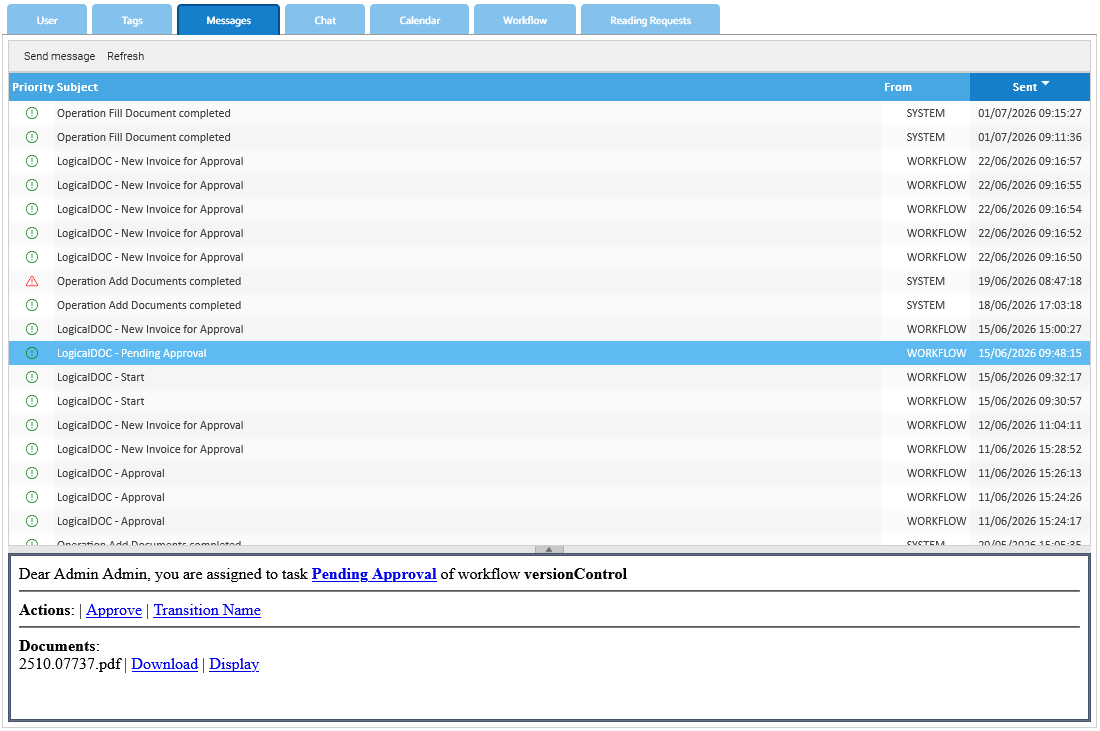Click priority icon of Start message 15/06/2026 09:32:17

[x=32, y=377]
